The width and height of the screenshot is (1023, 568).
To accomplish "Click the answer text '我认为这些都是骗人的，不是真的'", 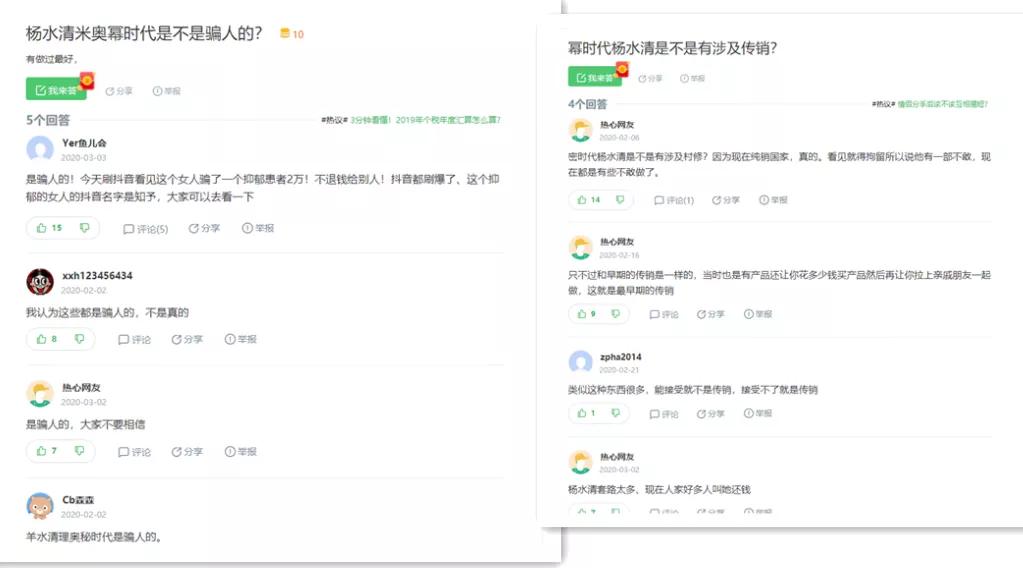I will pyautogui.click(x=107, y=313).
